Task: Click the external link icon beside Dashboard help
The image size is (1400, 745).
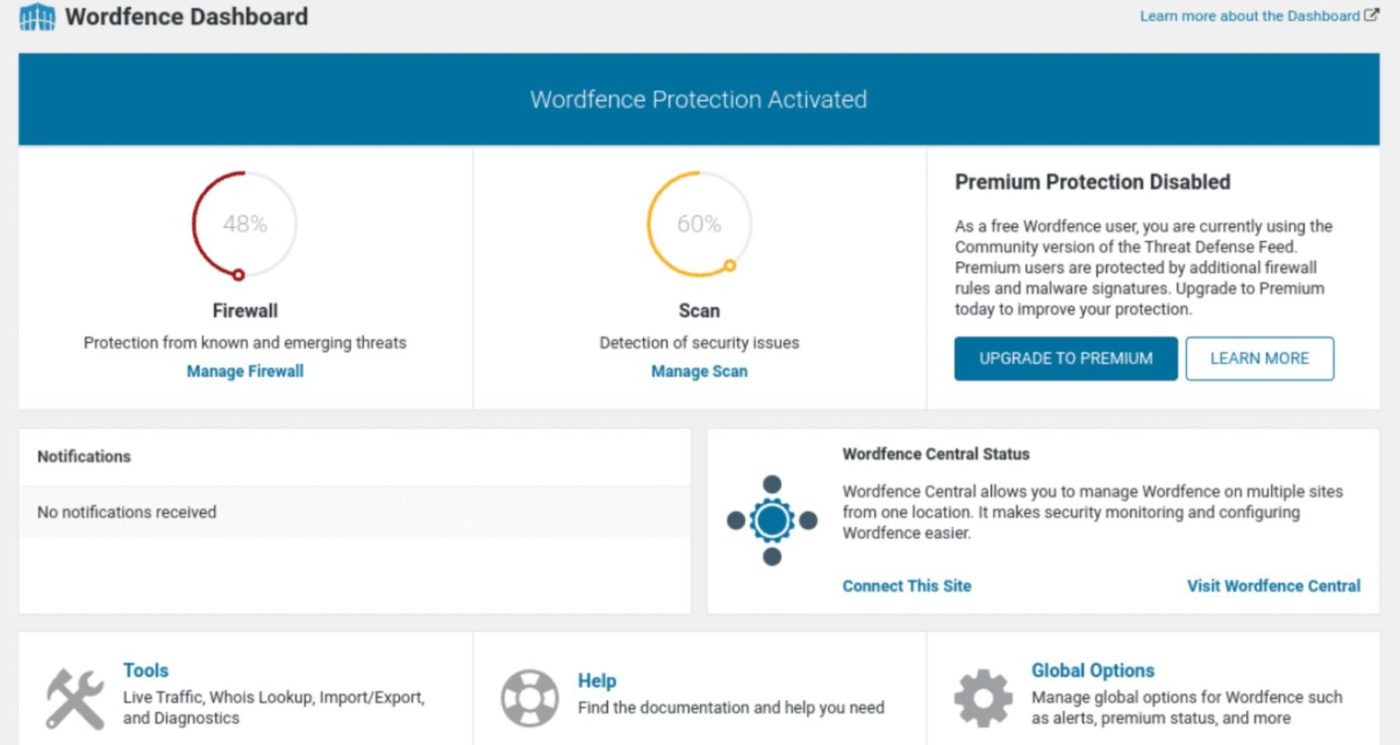Action: (x=1372, y=16)
